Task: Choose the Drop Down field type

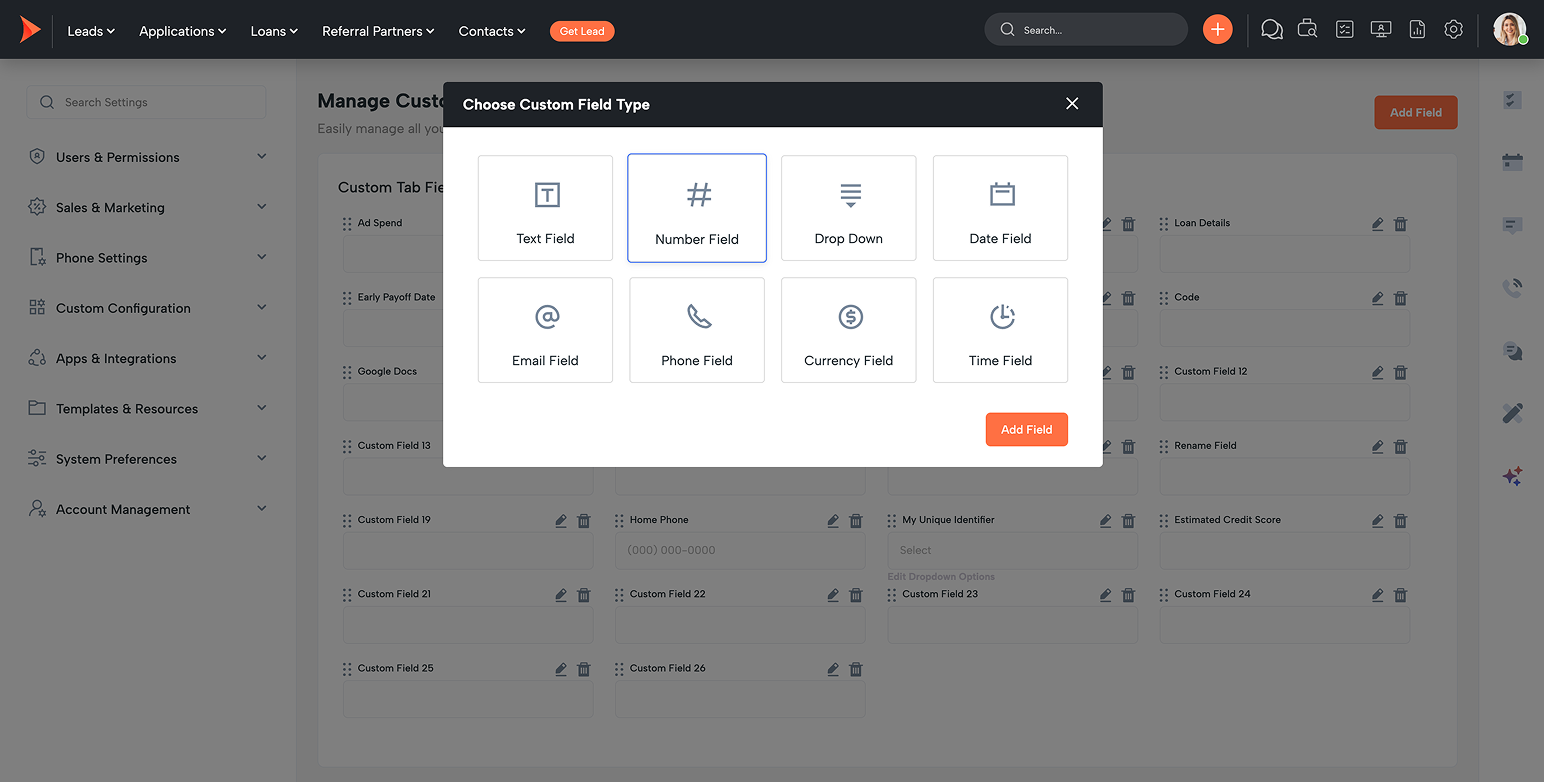Action: pos(848,208)
